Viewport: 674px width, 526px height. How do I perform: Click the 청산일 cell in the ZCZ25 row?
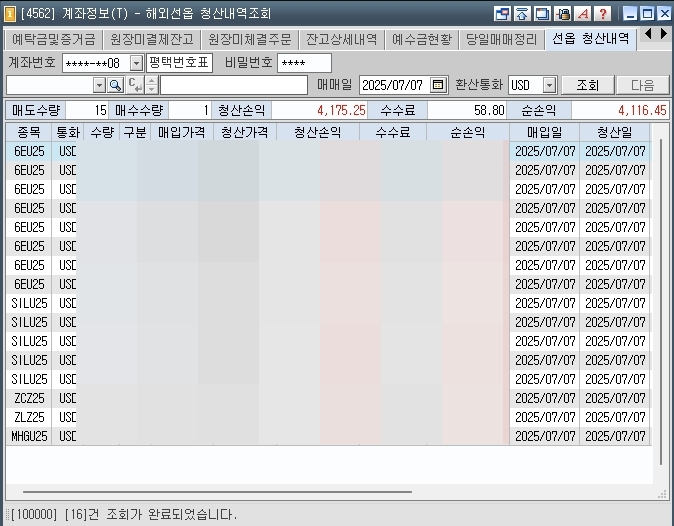(615, 398)
